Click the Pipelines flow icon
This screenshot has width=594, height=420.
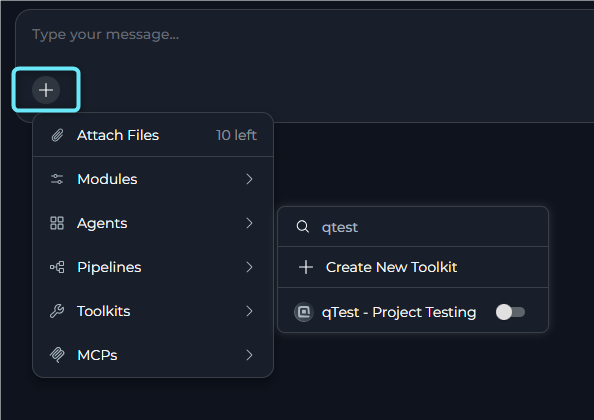tap(57, 267)
